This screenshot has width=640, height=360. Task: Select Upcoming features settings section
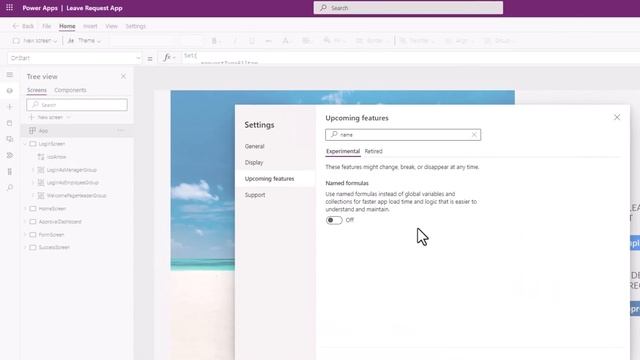(x=274, y=179)
